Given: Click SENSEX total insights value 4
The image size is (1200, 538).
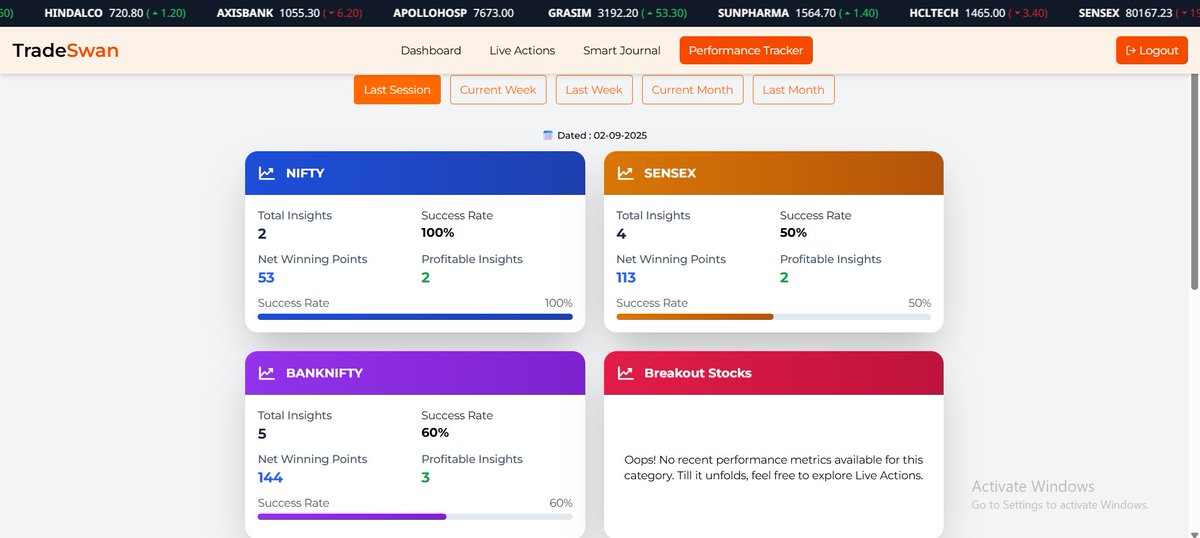Looking at the screenshot, I should 621,233.
